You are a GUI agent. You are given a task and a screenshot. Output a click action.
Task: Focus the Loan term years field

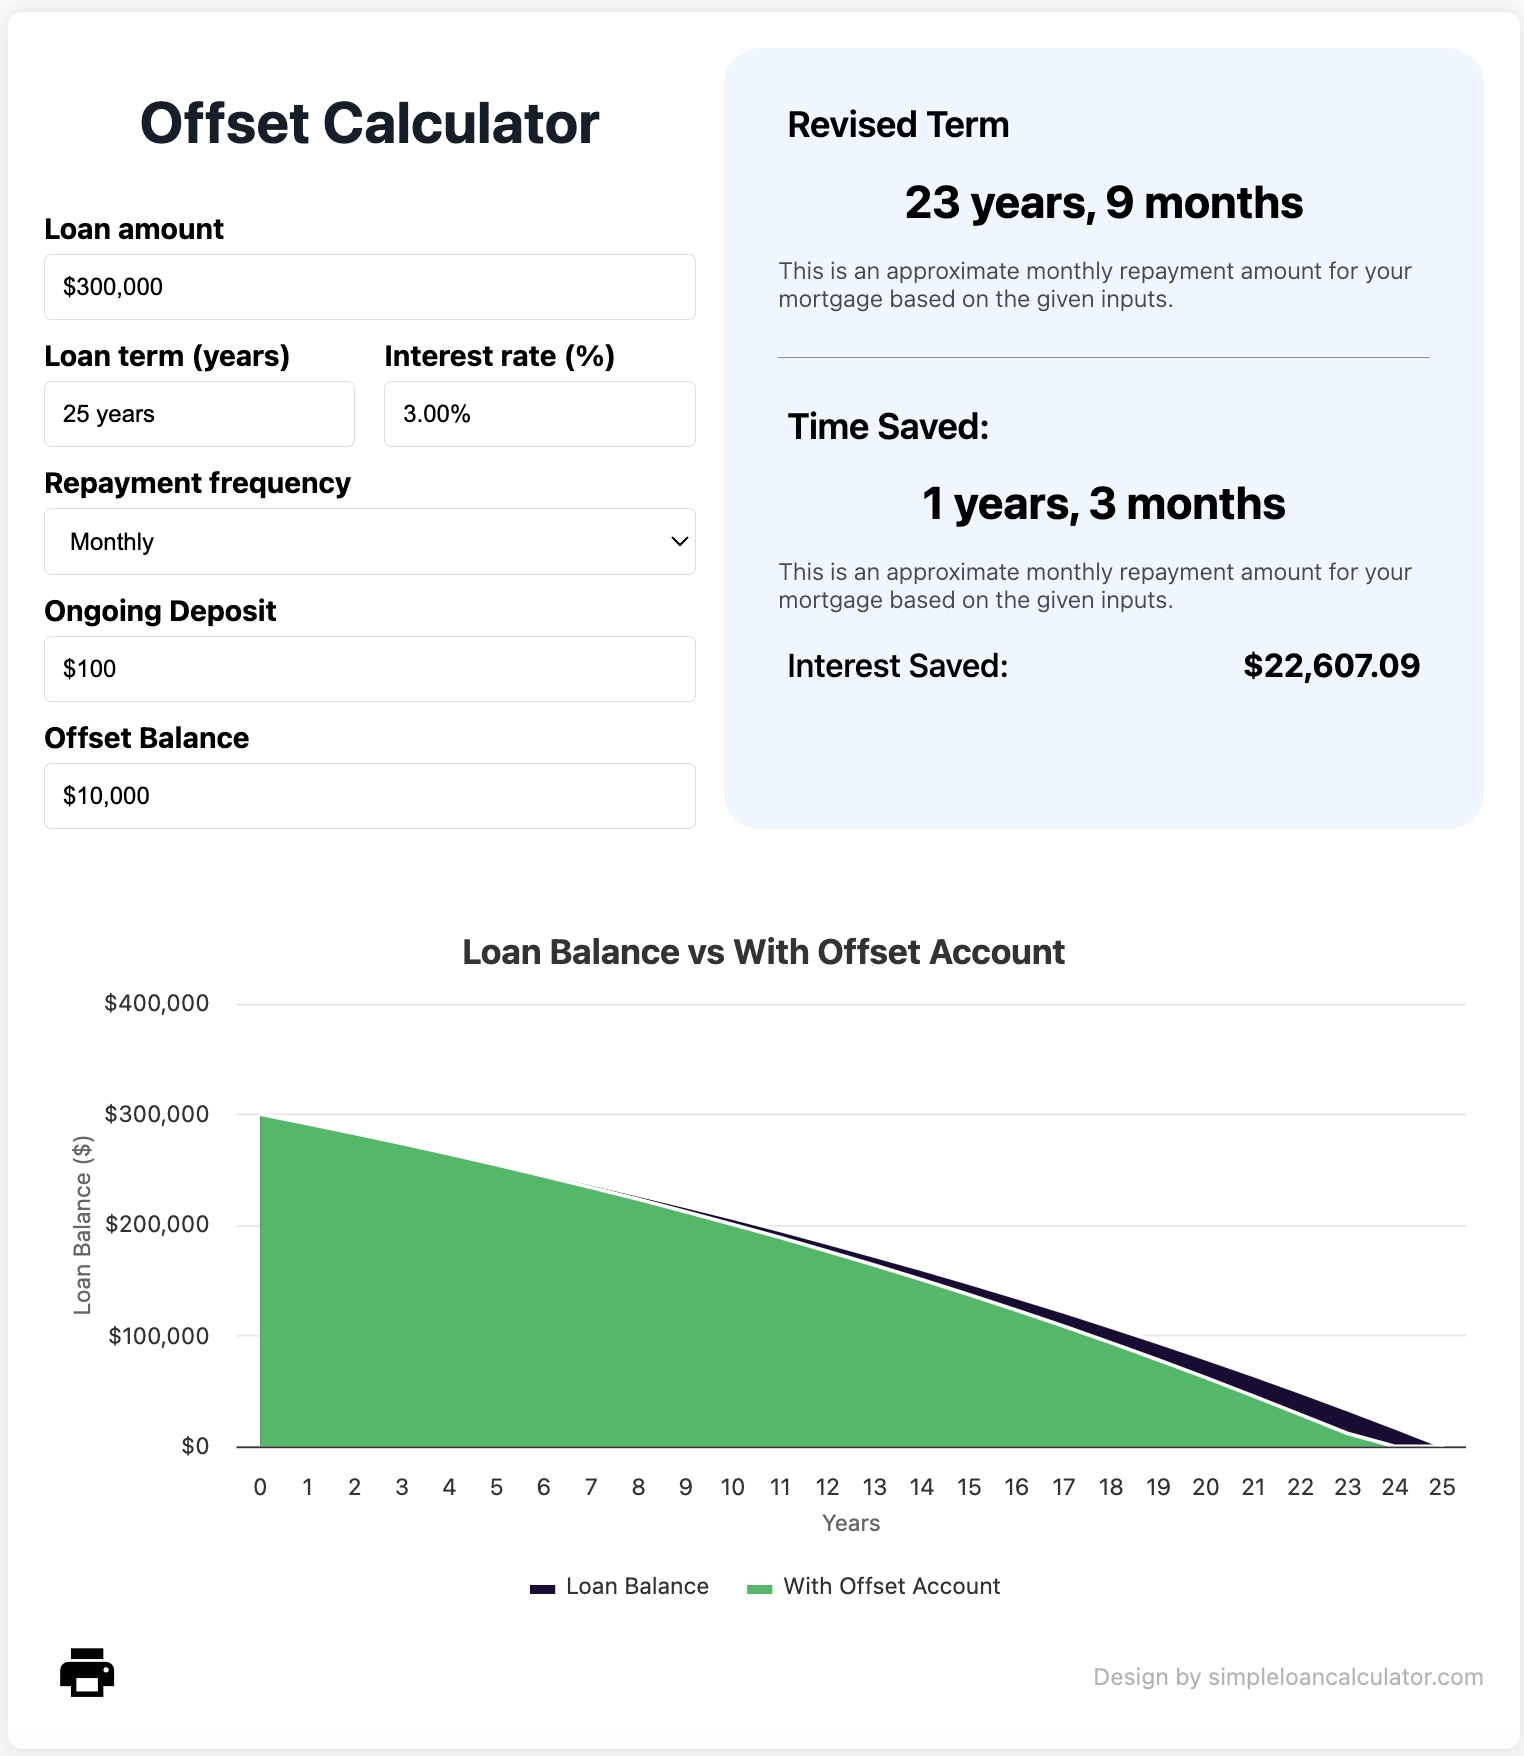tap(199, 414)
